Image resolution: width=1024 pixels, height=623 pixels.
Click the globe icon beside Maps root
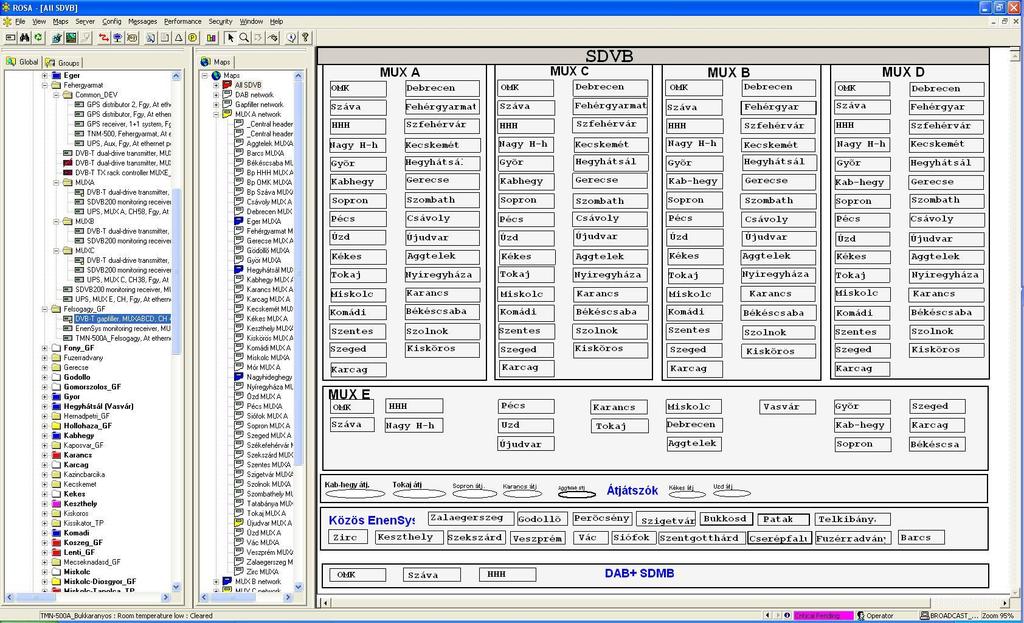(216, 75)
